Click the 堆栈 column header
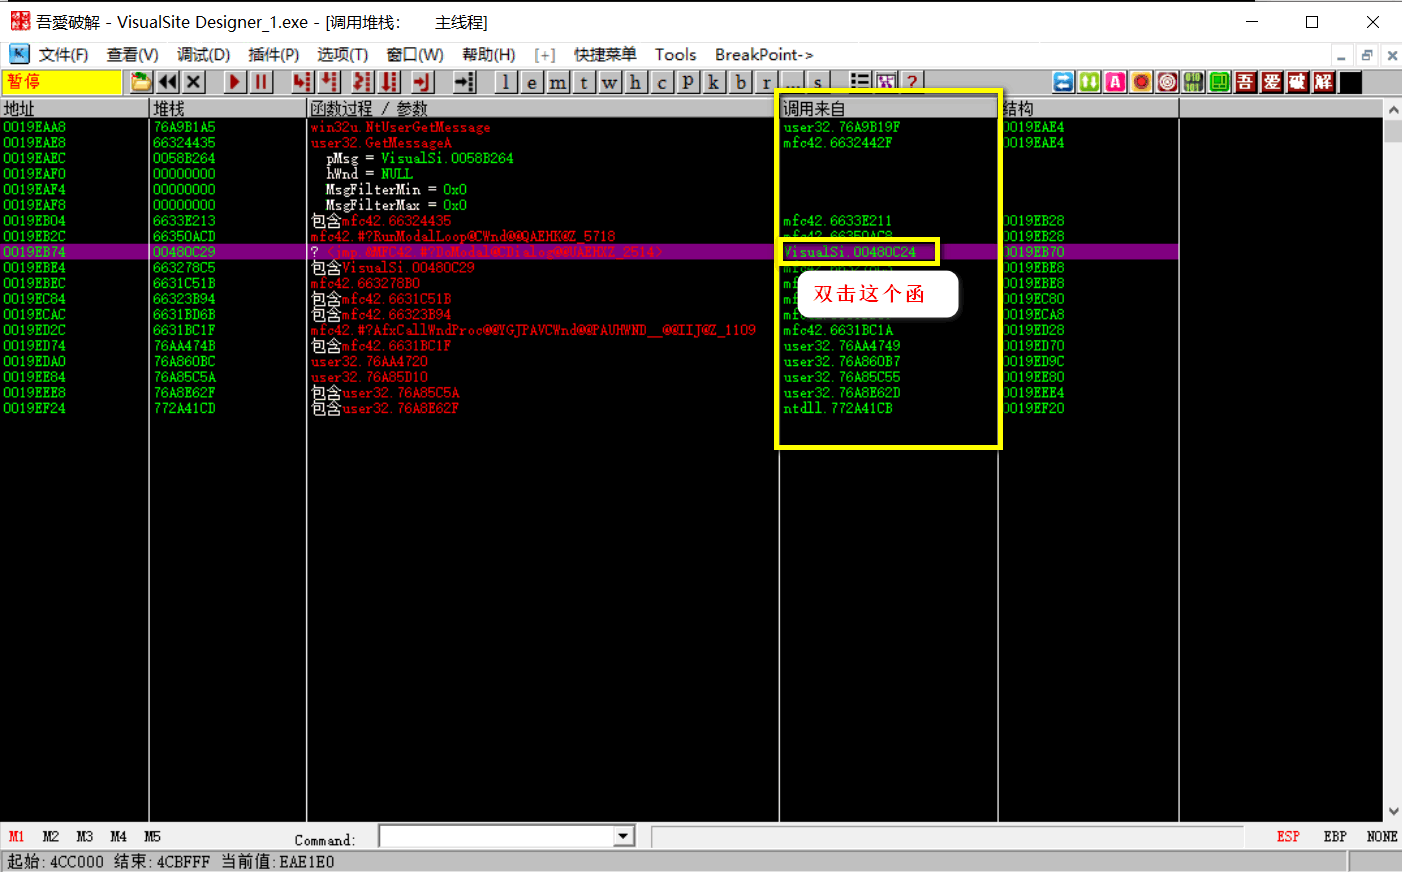 point(228,108)
